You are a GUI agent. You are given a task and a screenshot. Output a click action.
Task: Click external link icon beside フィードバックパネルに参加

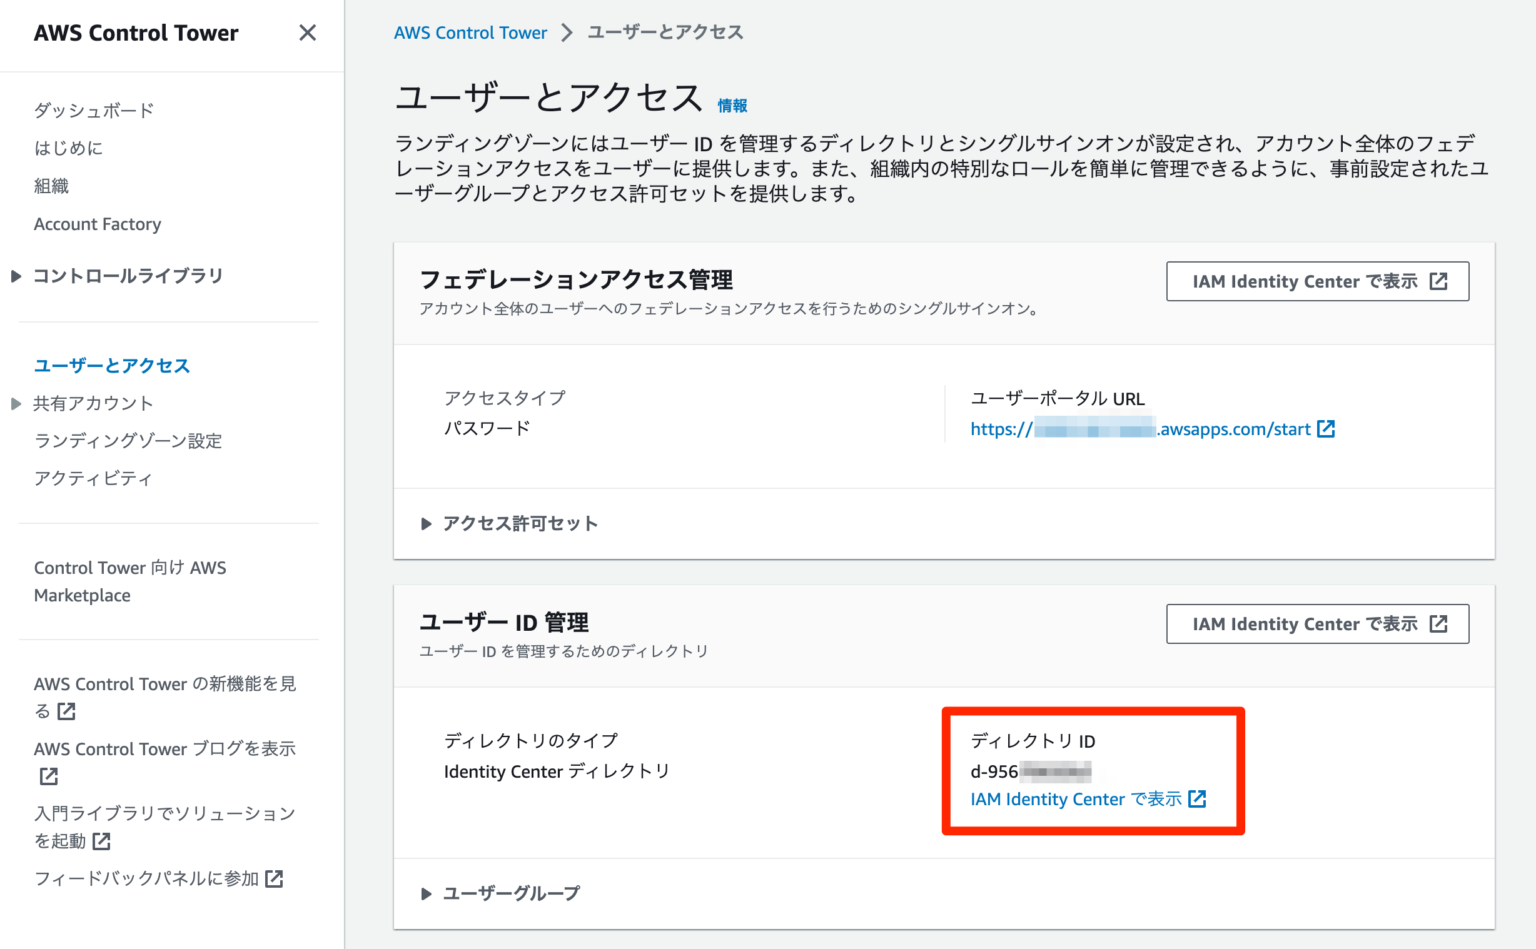pos(273,878)
